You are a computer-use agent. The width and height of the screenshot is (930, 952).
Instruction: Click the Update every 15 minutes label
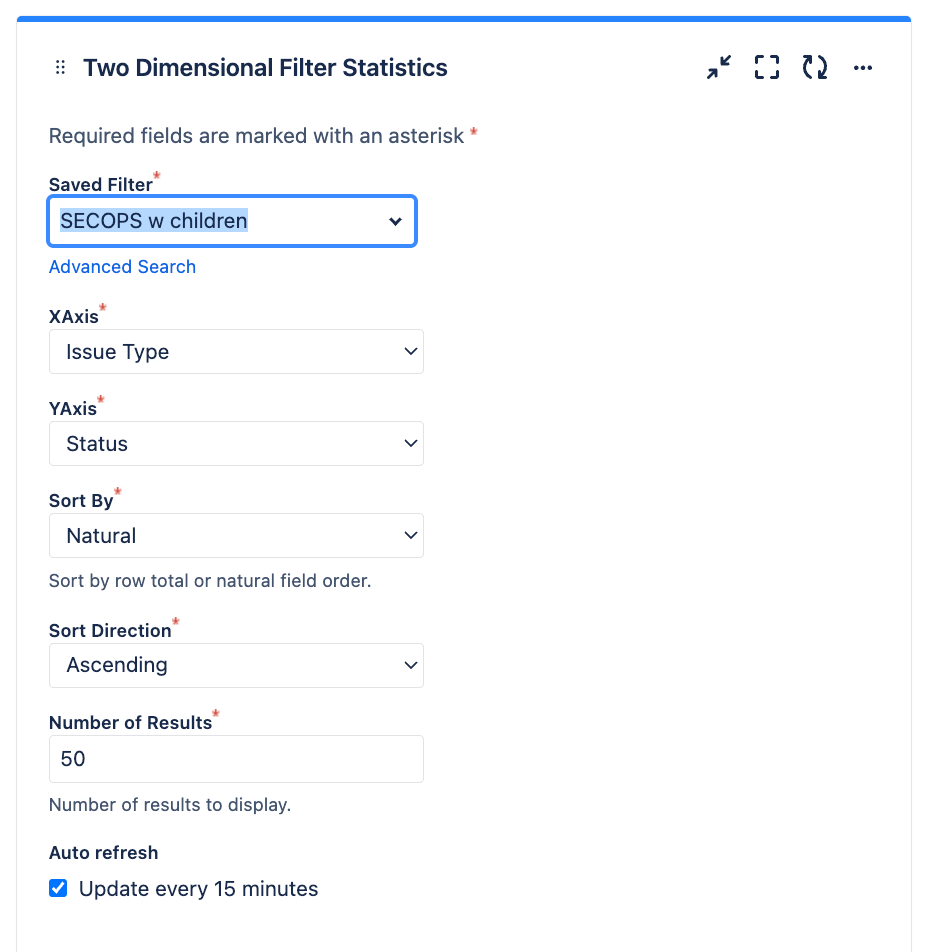click(x=199, y=889)
